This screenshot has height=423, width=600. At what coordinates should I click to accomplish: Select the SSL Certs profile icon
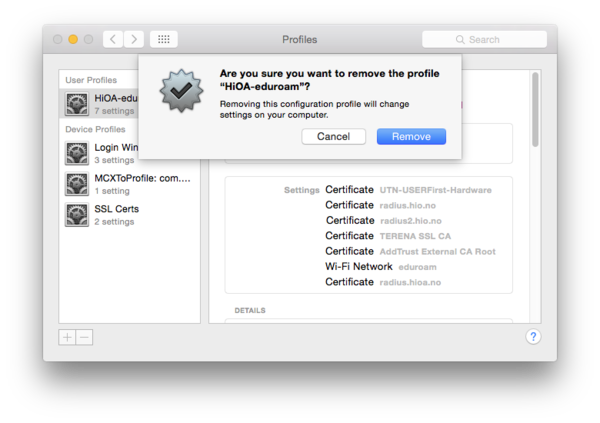(x=78, y=214)
